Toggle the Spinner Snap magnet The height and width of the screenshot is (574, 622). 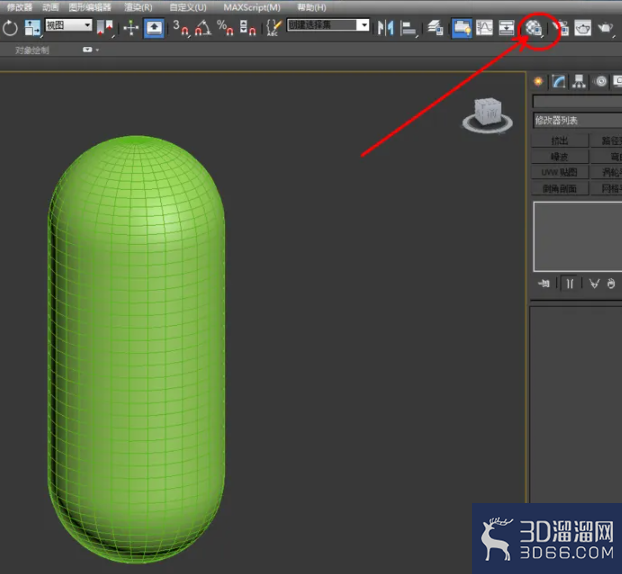pyautogui.click(x=248, y=28)
